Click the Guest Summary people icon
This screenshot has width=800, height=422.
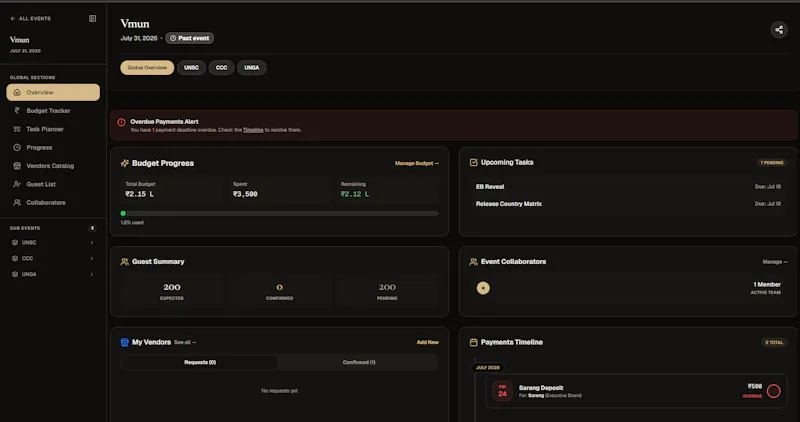[x=124, y=261]
